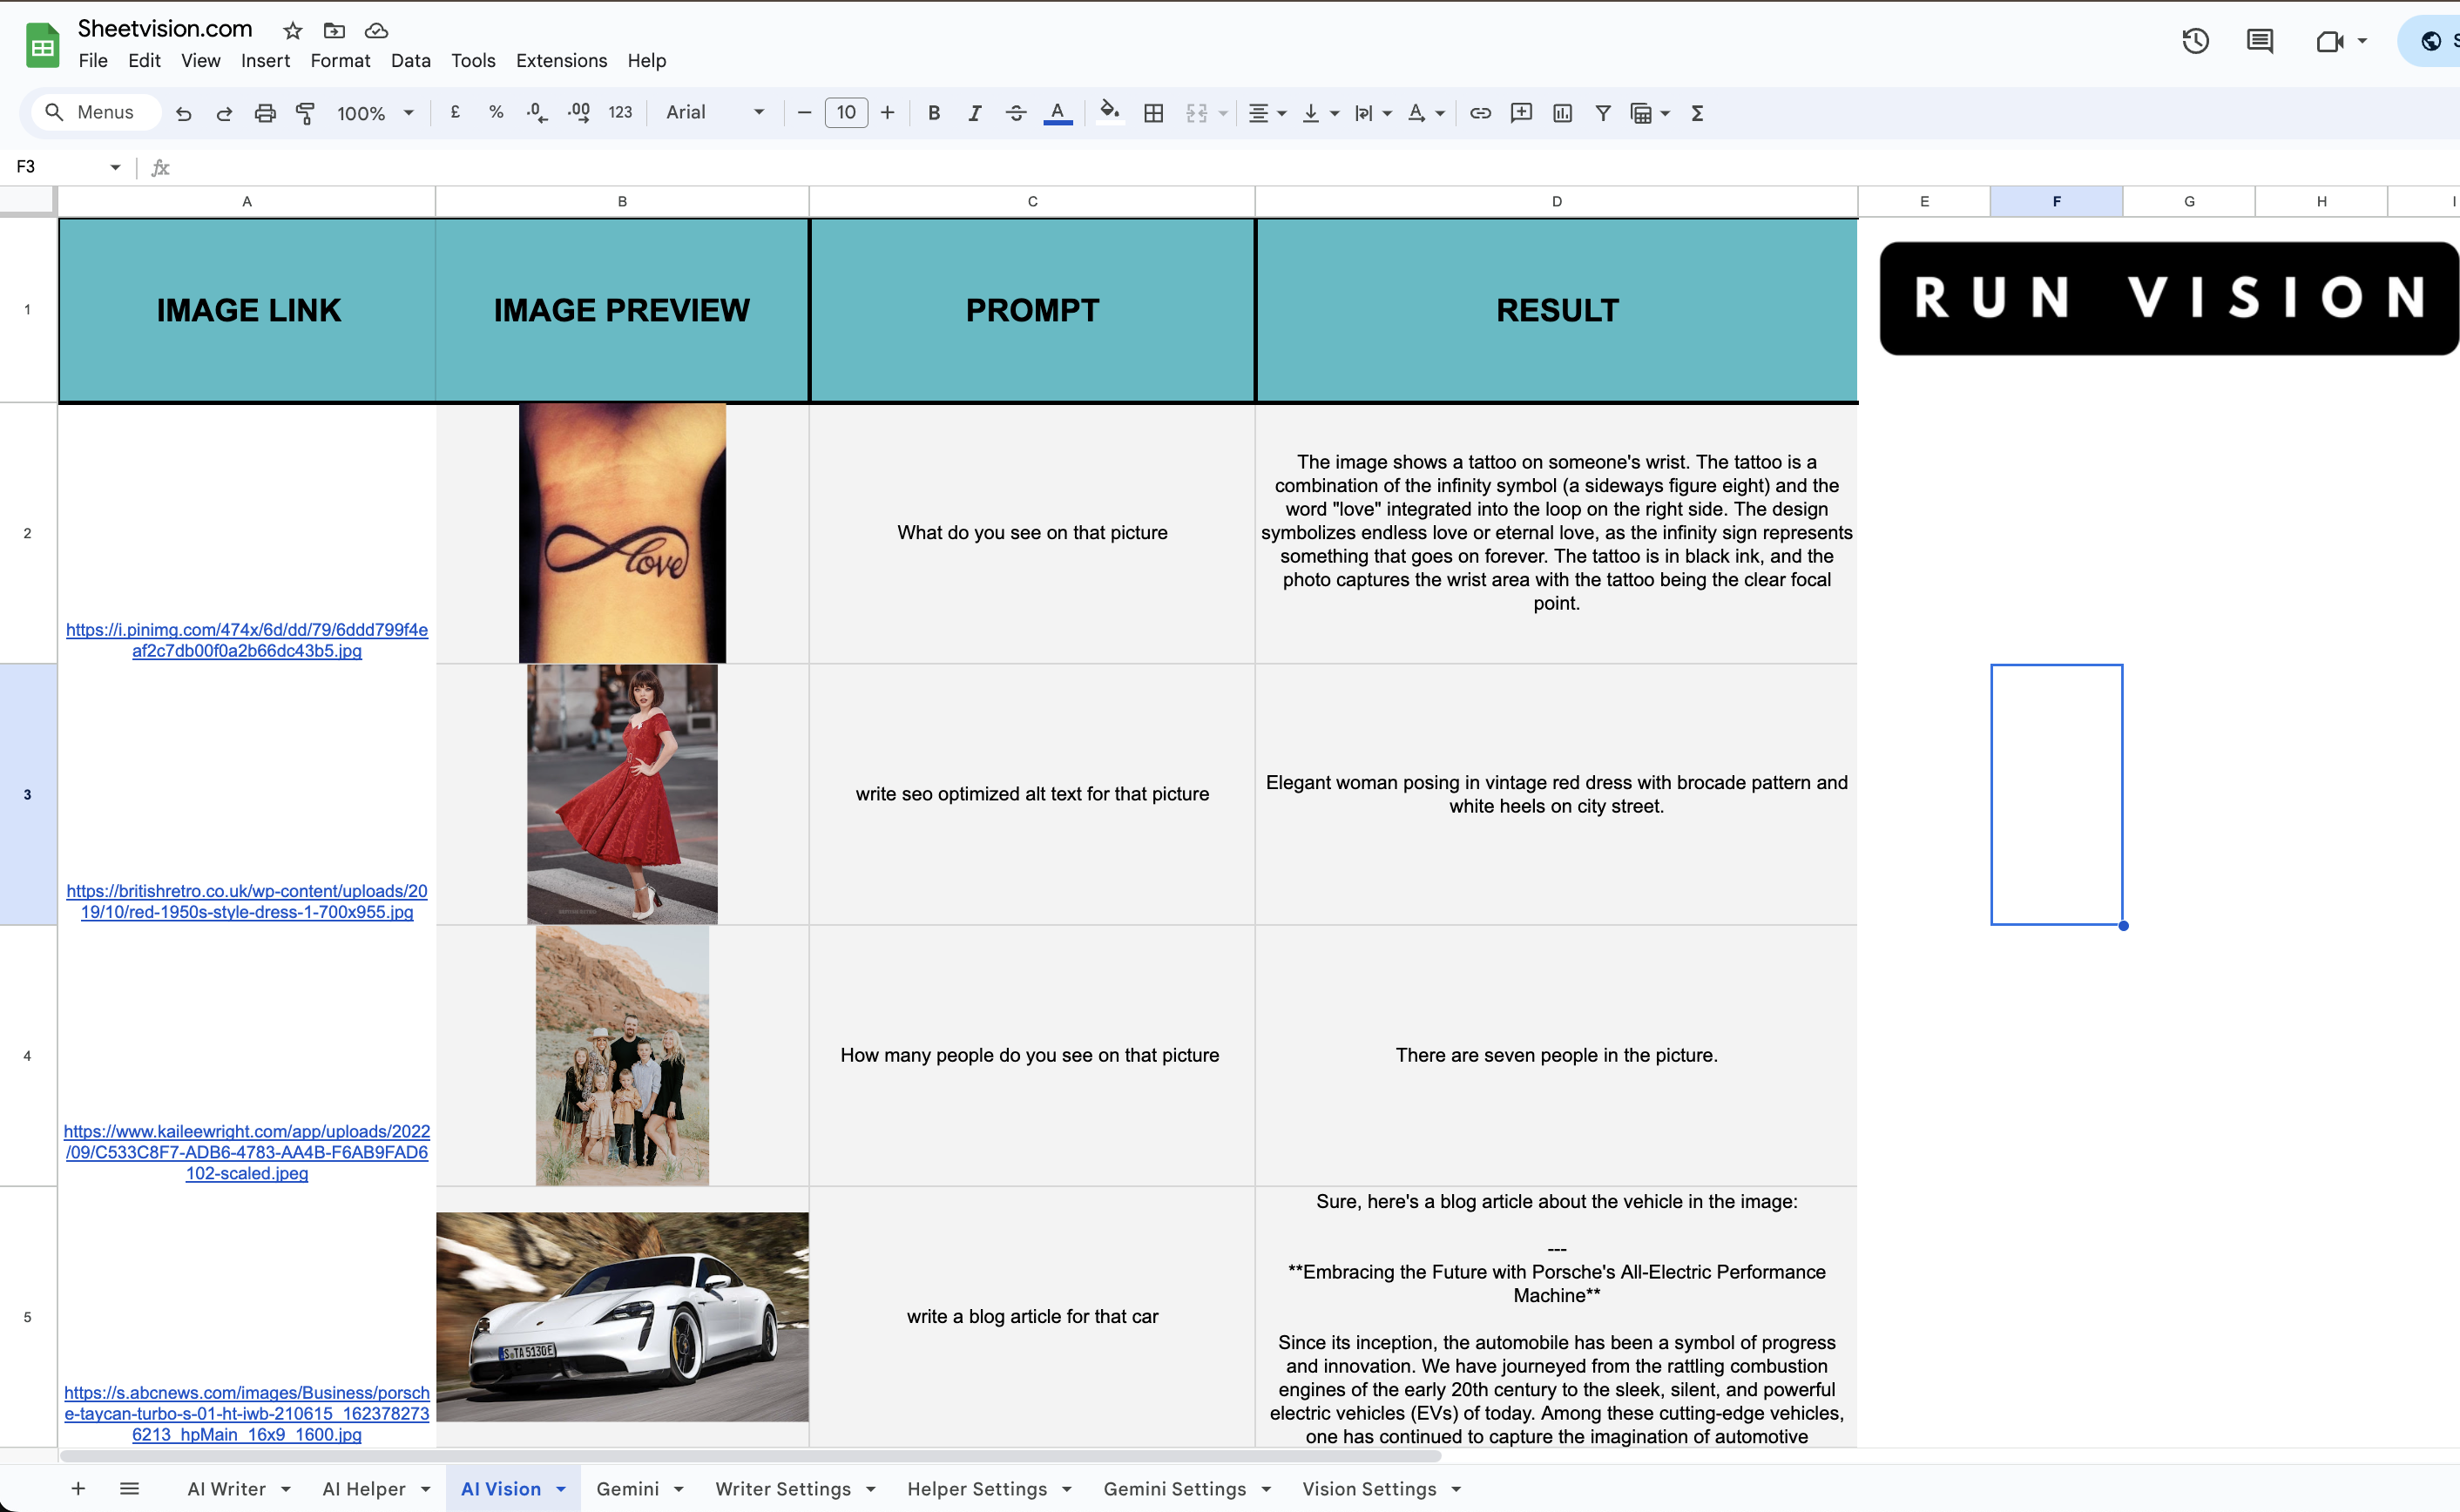Click the print icon
This screenshot has height=1512, width=2460.
coord(265,113)
